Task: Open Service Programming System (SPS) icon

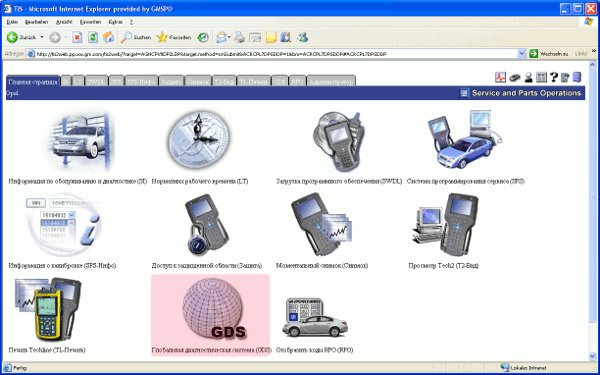Action: pyautogui.click(x=465, y=140)
